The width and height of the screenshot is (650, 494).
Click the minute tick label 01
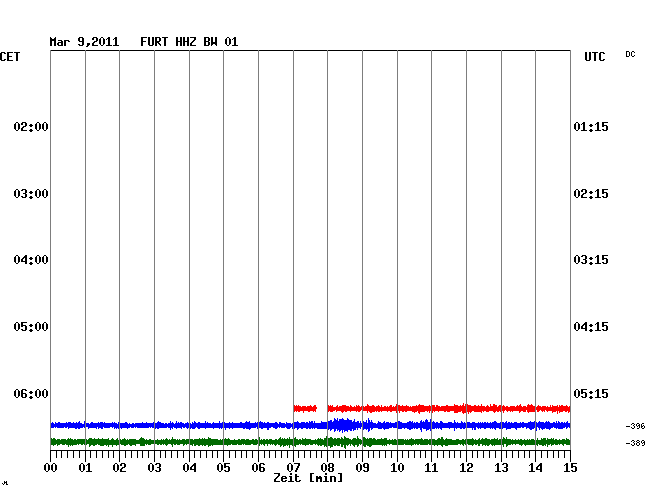pos(85,468)
